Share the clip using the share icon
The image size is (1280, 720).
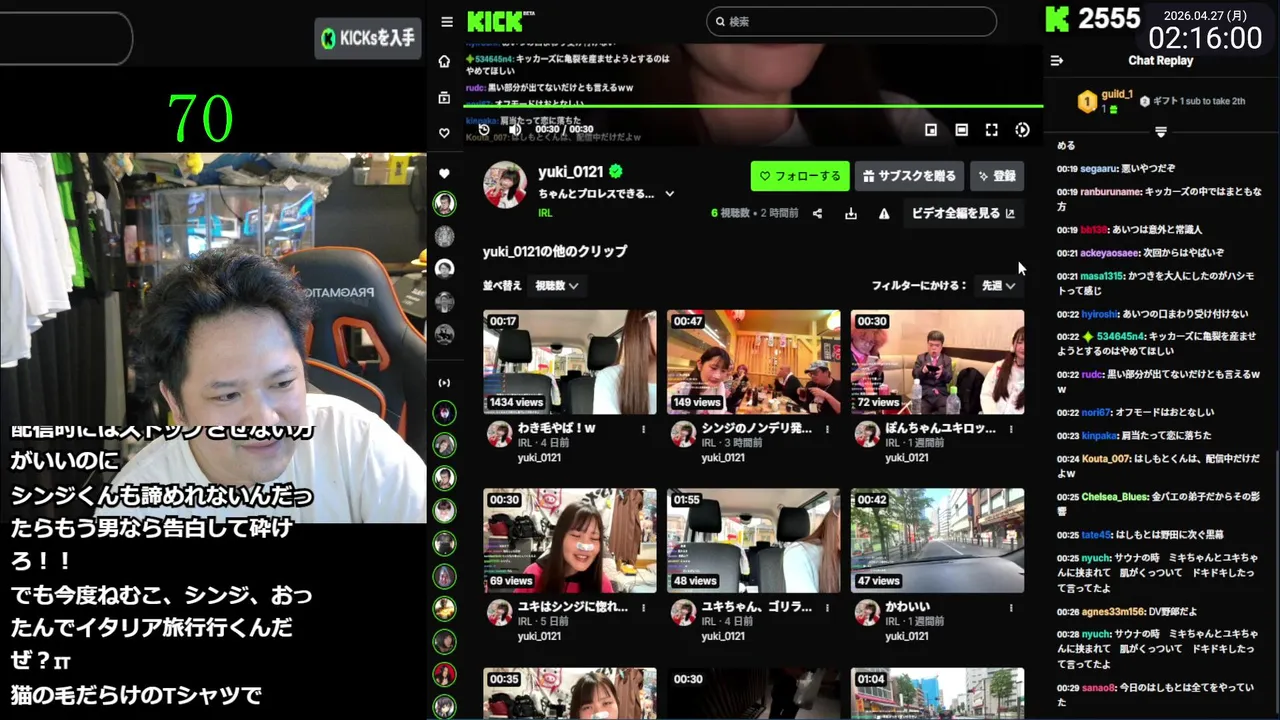click(x=817, y=213)
